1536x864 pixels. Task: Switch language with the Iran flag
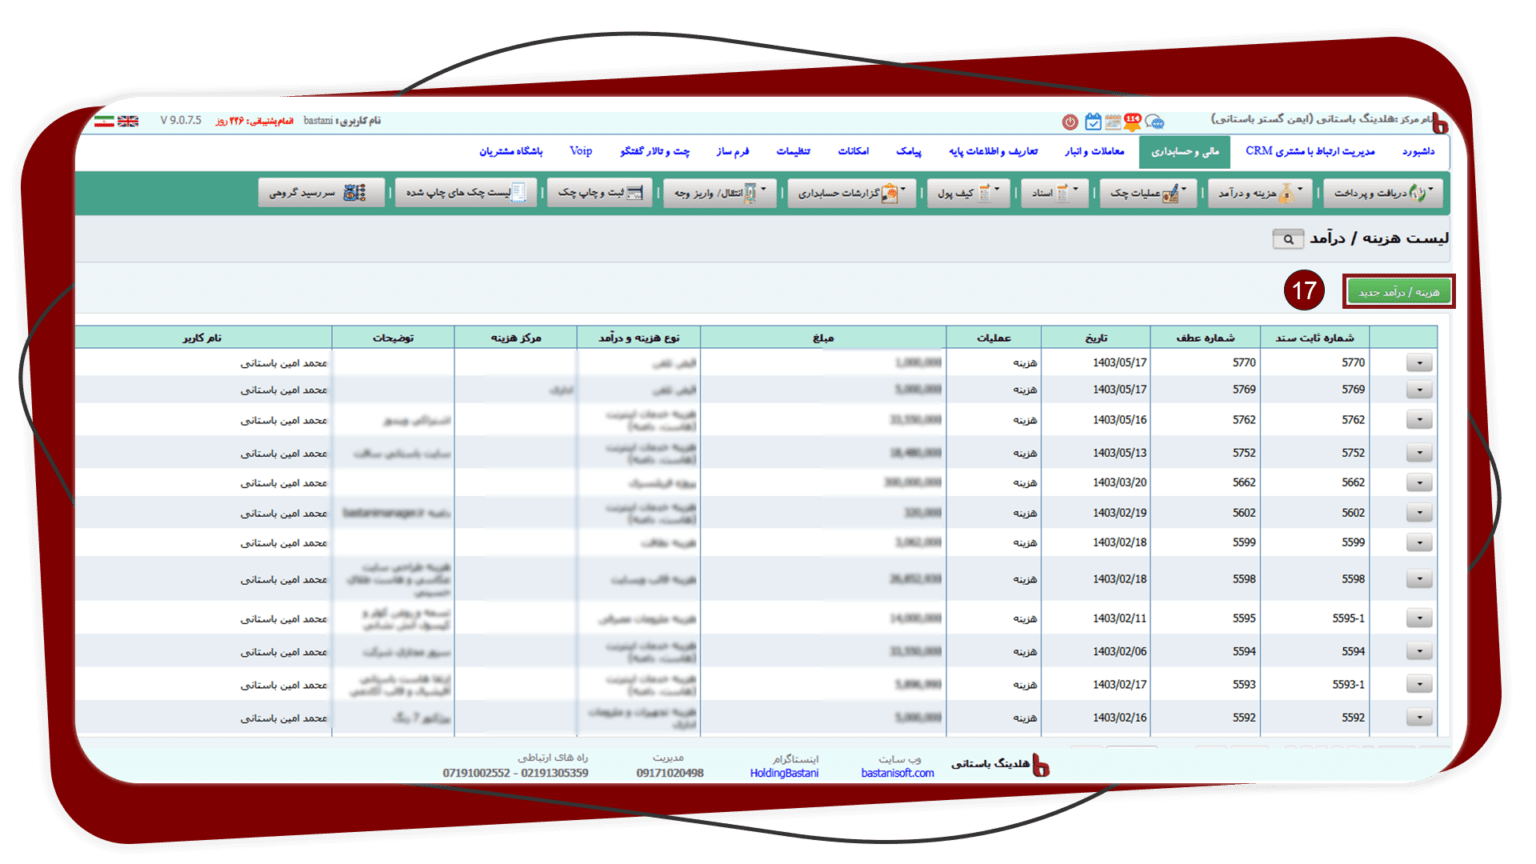coord(104,121)
